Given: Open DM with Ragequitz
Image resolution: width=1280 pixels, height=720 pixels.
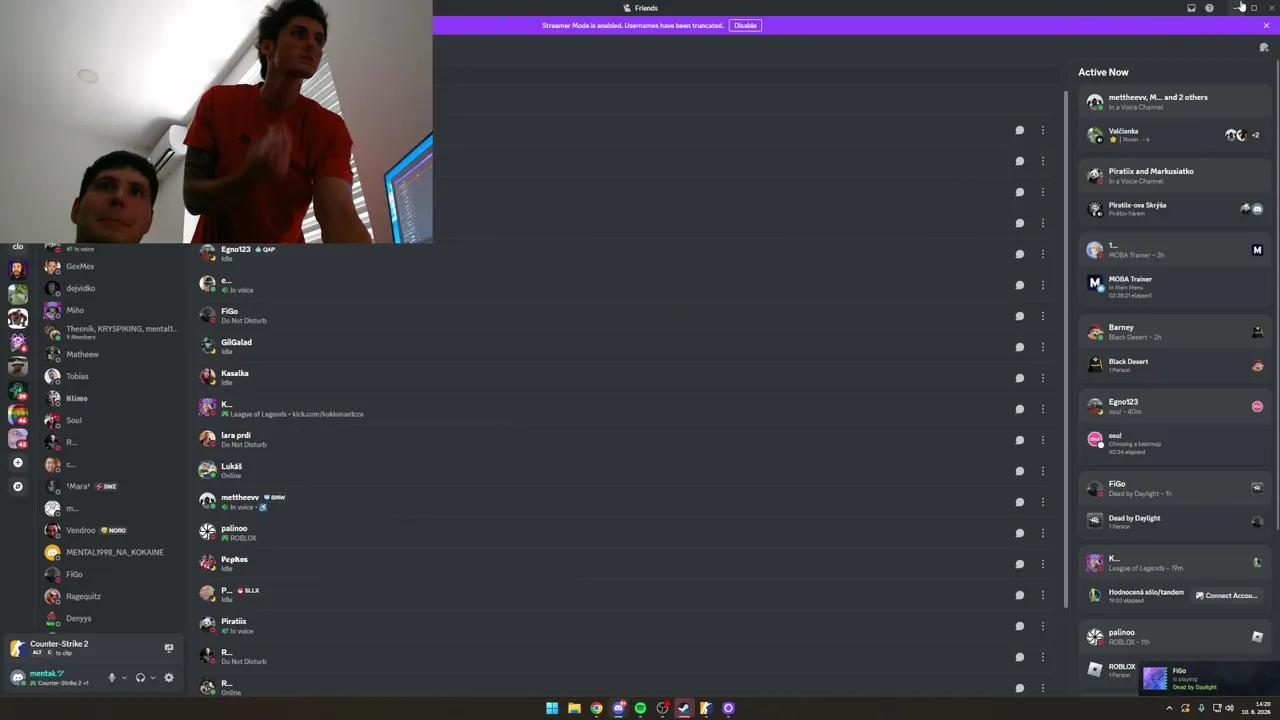Looking at the screenshot, I should click(112, 596).
